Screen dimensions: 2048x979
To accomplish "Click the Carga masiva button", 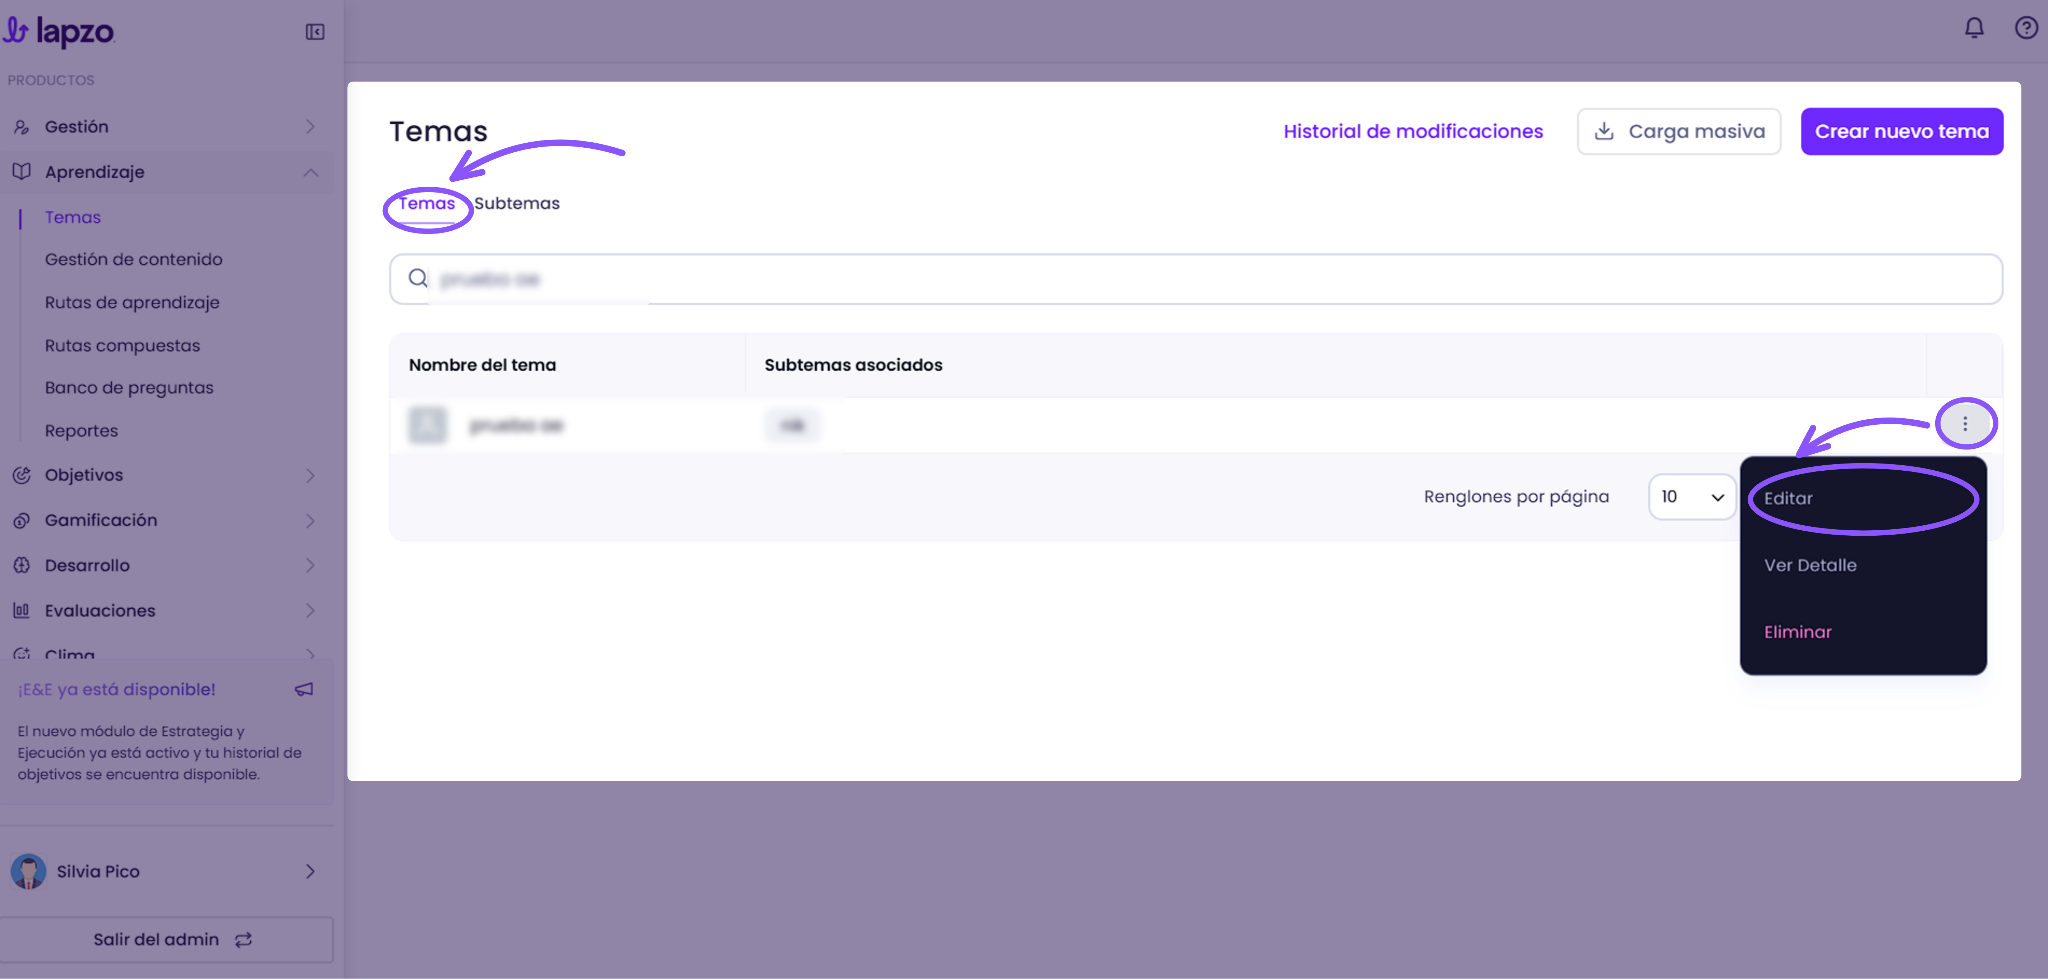I will tap(1679, 131).
